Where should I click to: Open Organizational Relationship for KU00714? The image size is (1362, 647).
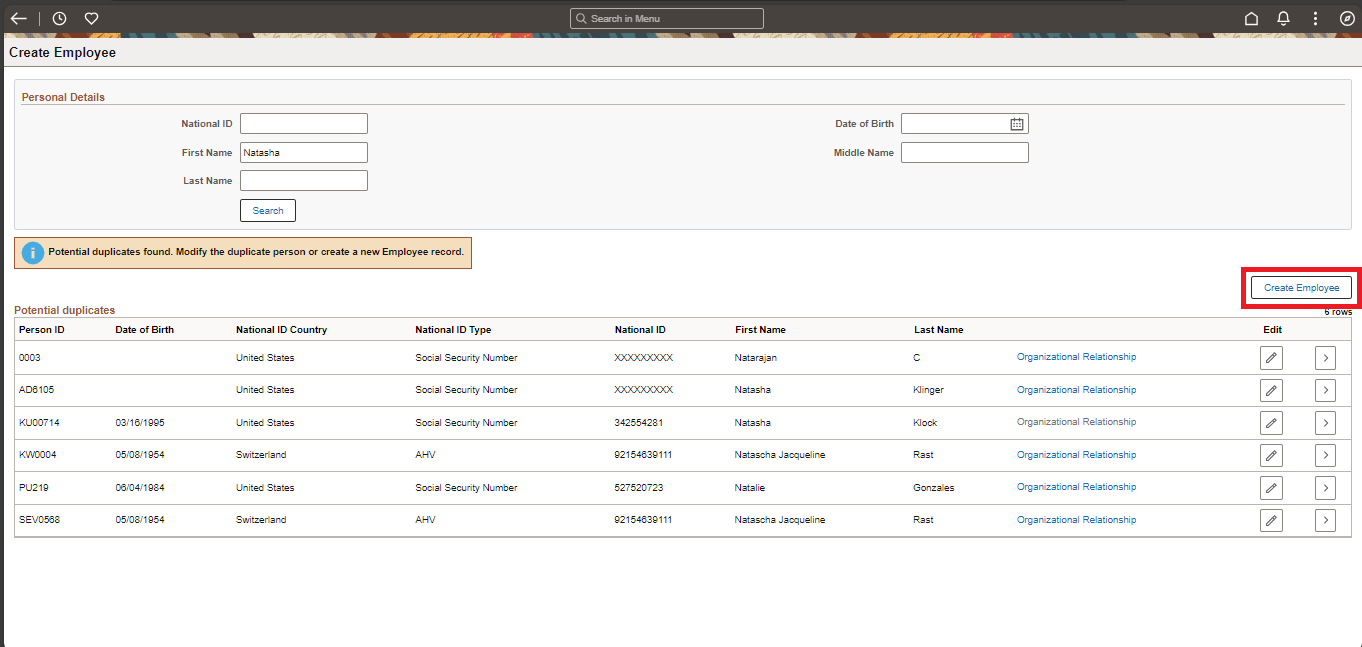pos(1076,422)
